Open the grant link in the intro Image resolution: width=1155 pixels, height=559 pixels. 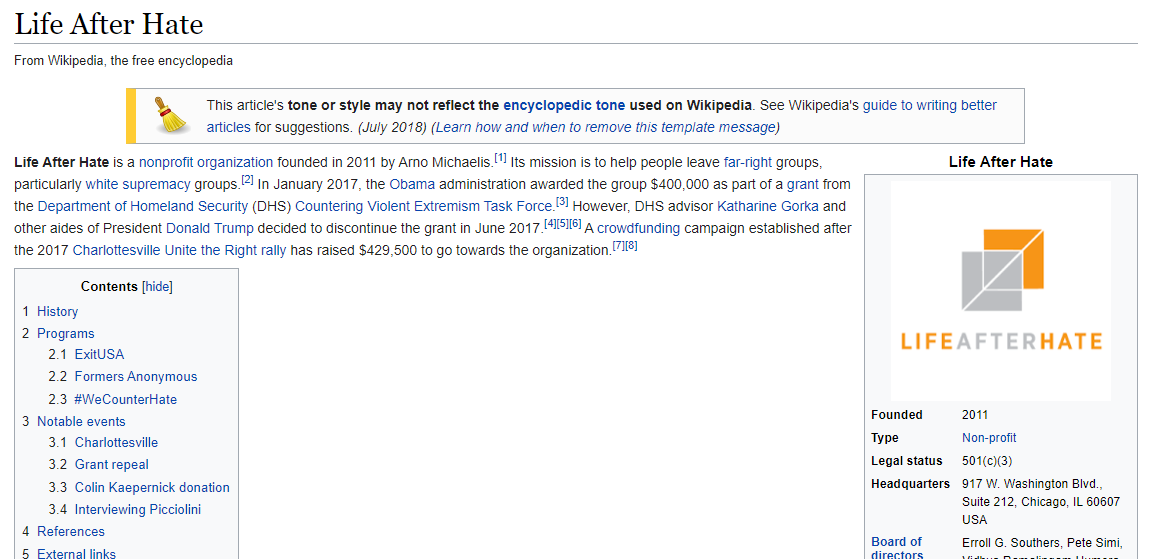(x=803, y=183)
